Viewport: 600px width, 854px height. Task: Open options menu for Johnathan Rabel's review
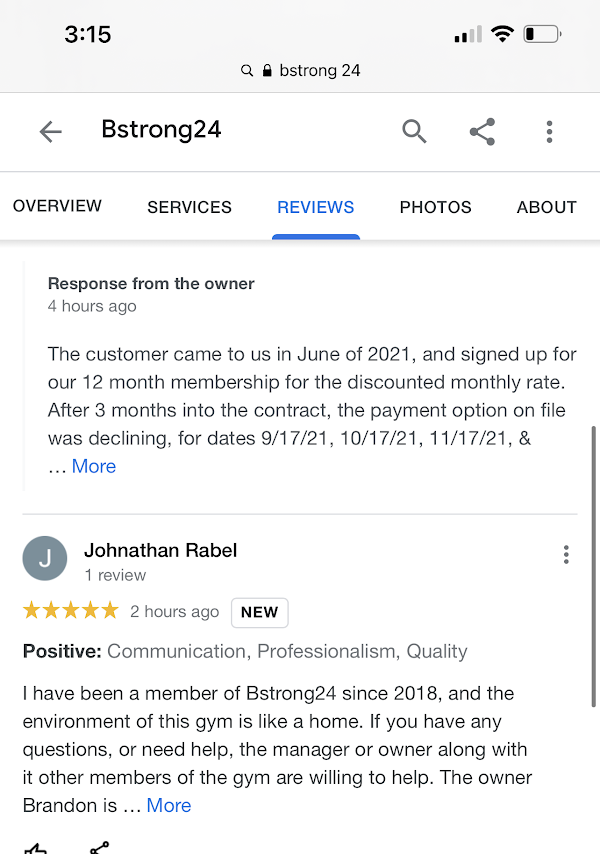click(x=566, y=554)
